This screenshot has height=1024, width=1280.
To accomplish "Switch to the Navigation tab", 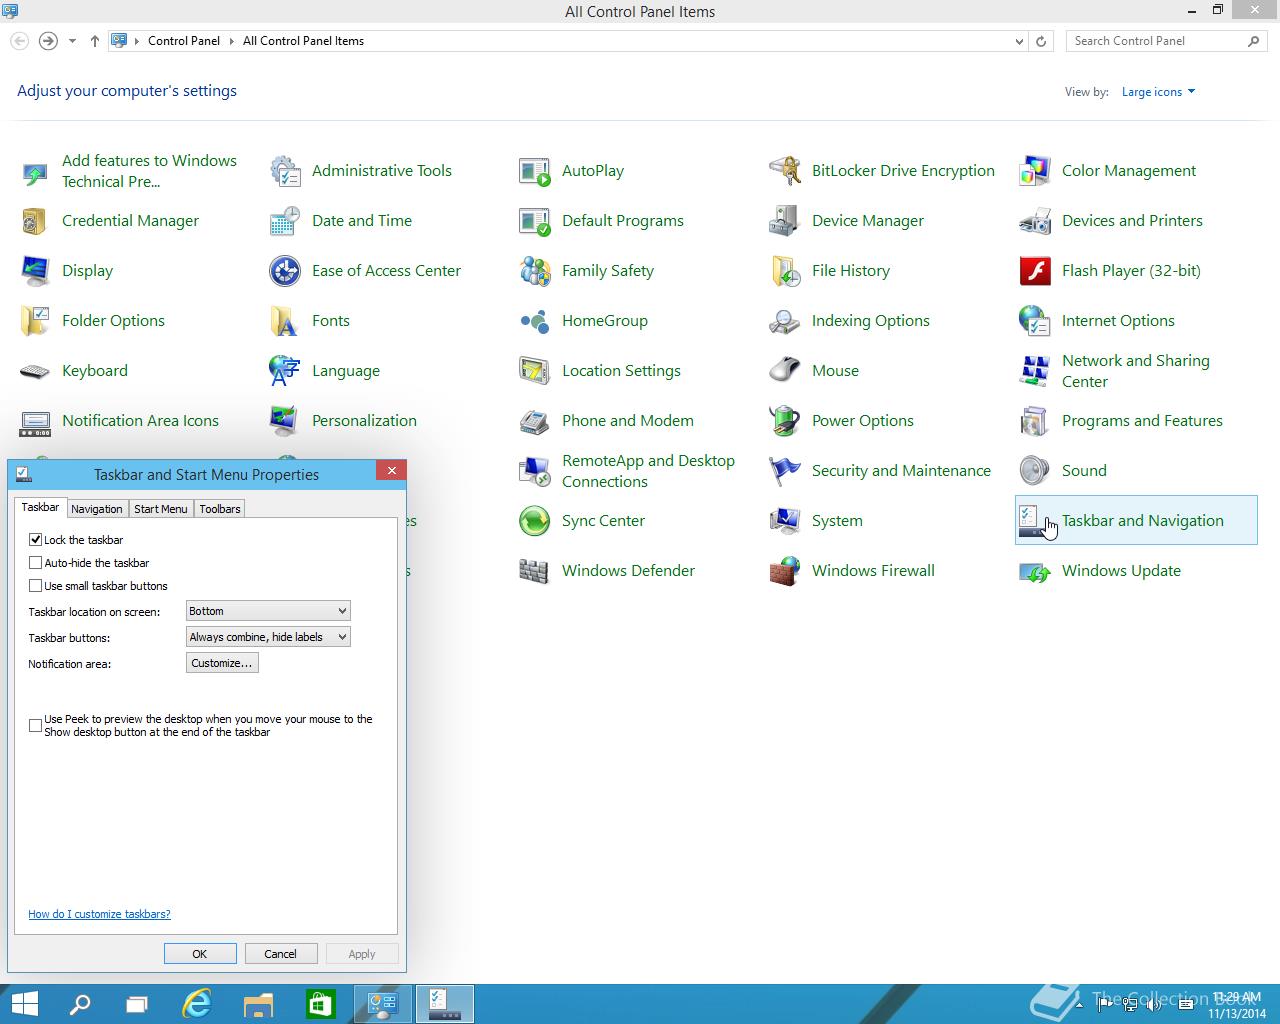I will [97, 509].
